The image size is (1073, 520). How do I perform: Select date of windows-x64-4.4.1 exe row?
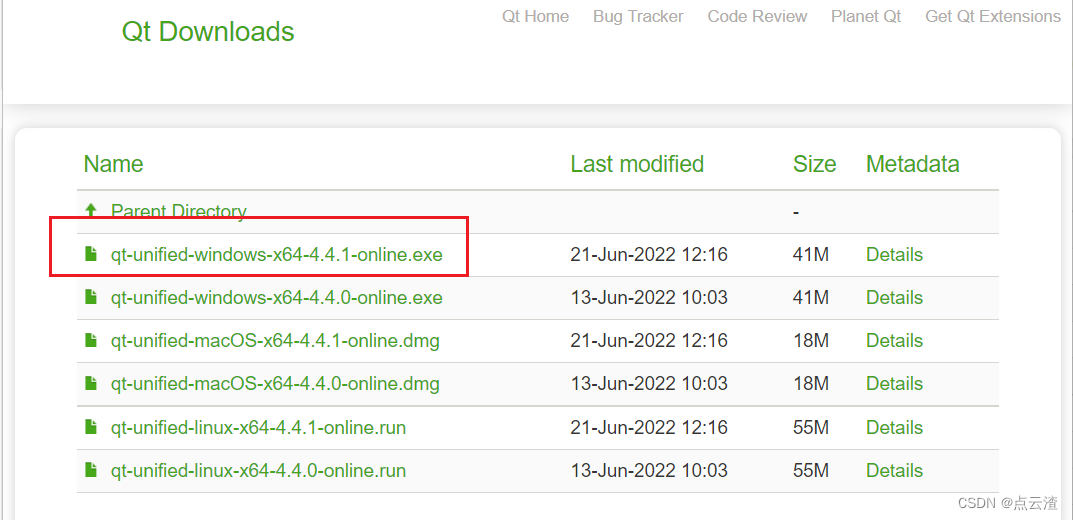[x=649, y=255]
